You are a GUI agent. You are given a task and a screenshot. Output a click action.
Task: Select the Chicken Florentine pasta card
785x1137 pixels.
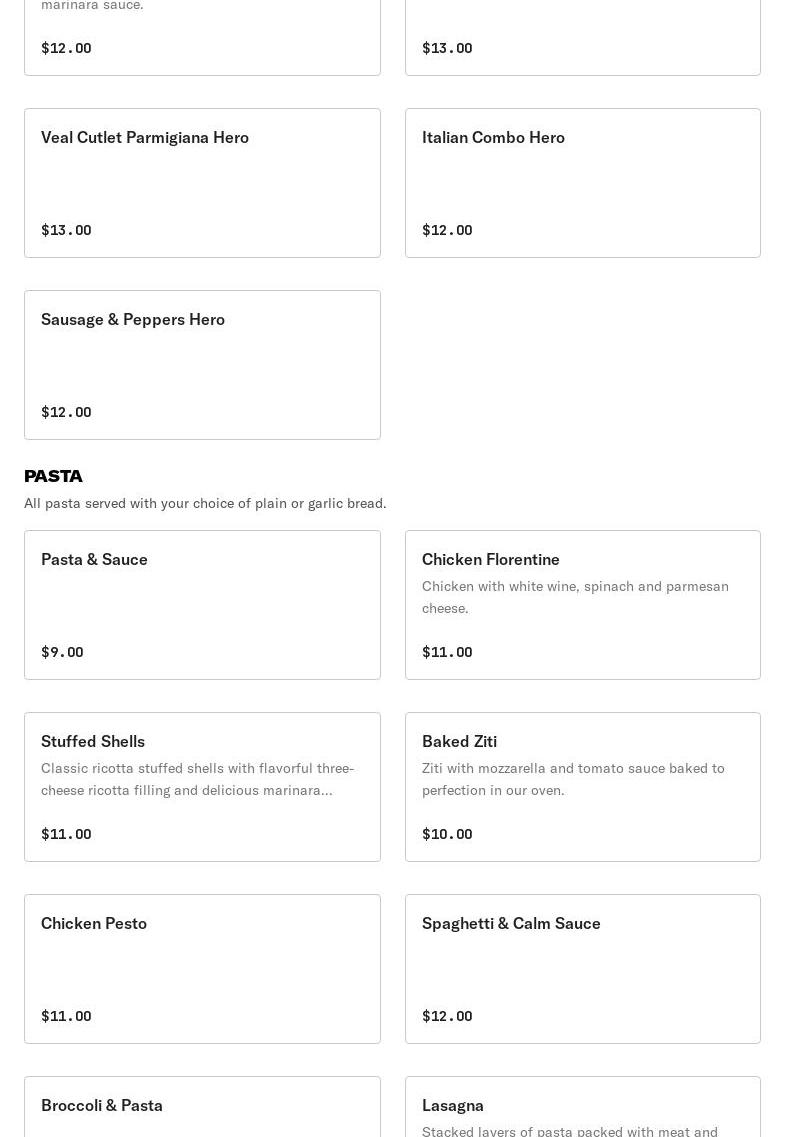click(583, 605)
